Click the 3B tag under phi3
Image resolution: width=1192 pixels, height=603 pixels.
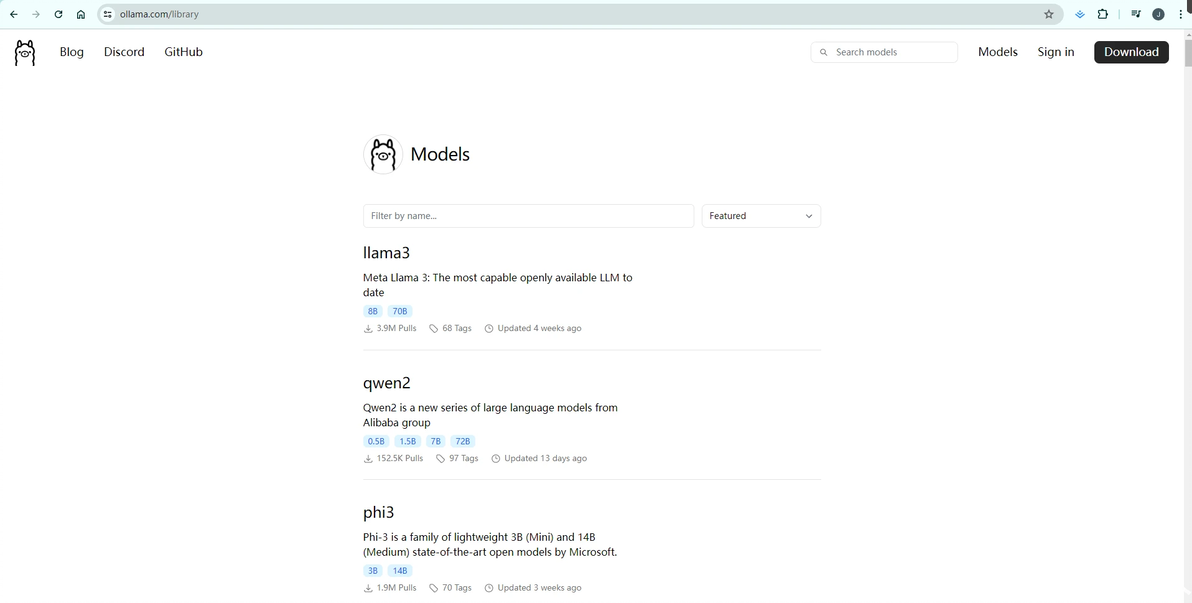(372, 570)
